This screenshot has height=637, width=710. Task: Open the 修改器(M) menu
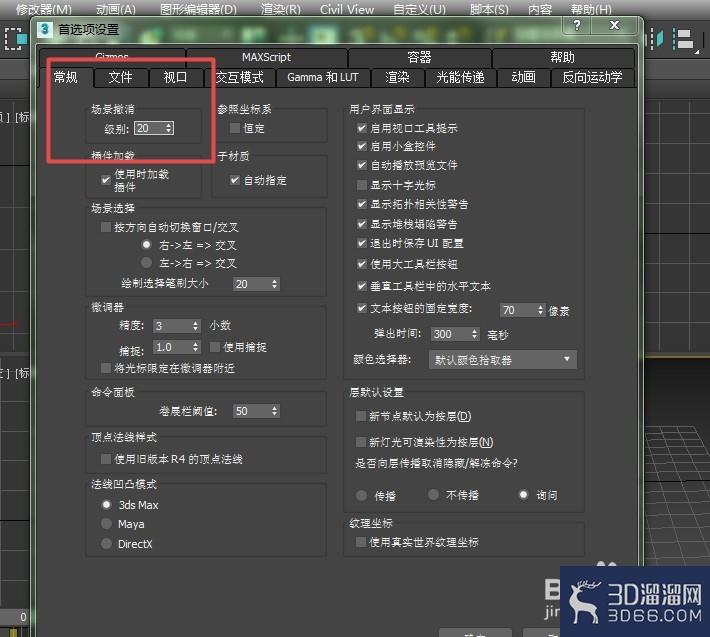click(x=43, y=9)
